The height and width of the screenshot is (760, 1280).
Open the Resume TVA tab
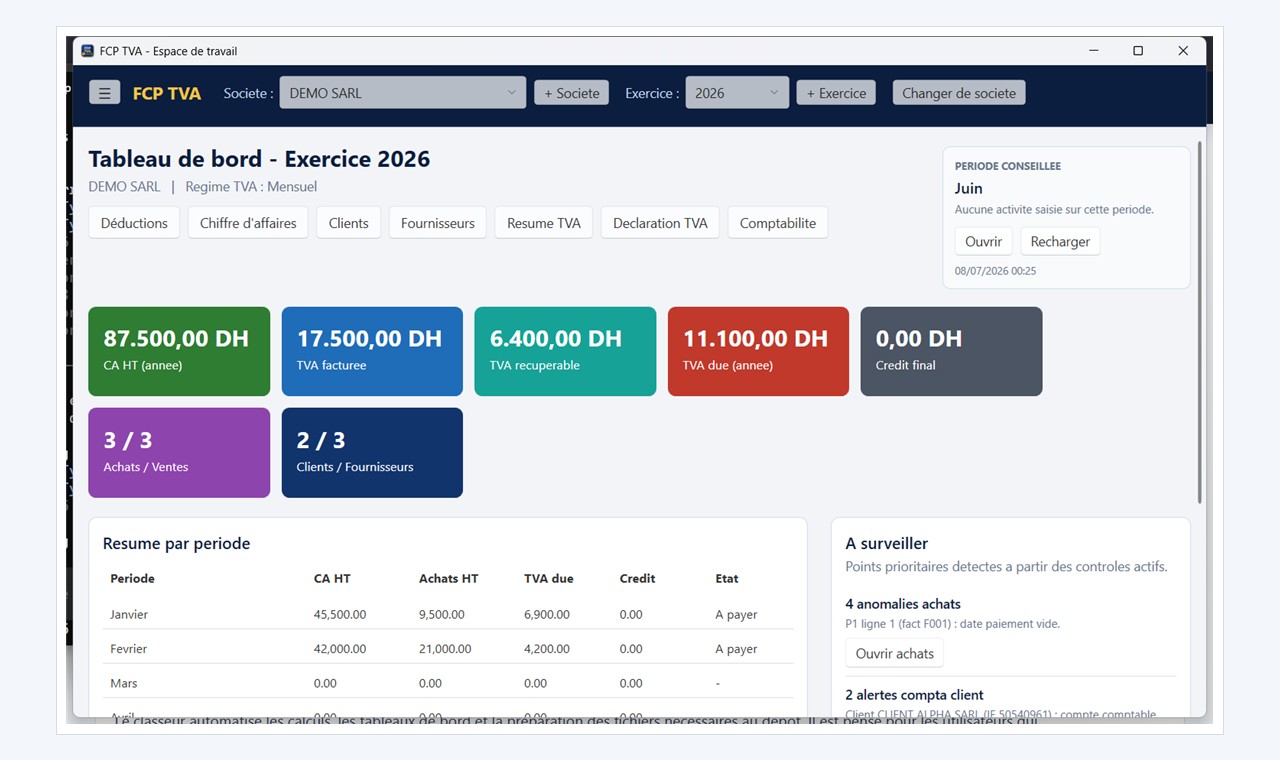[x=544, y=223]
